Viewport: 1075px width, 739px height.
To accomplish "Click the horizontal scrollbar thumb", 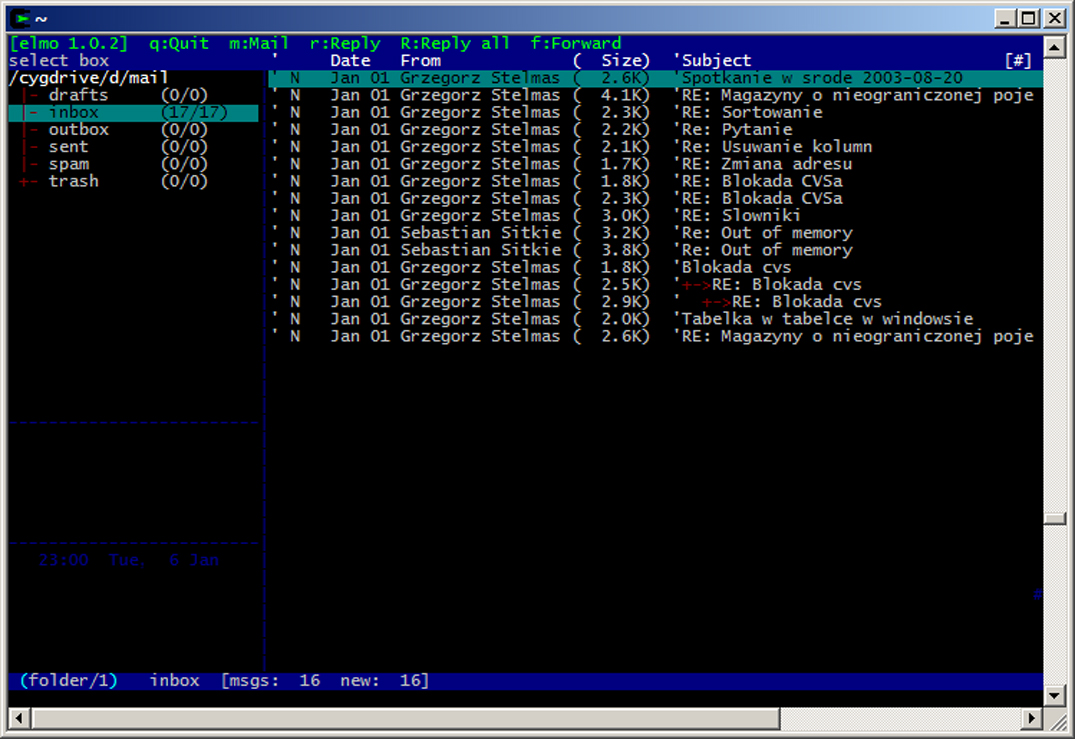I will pos(406,718).
